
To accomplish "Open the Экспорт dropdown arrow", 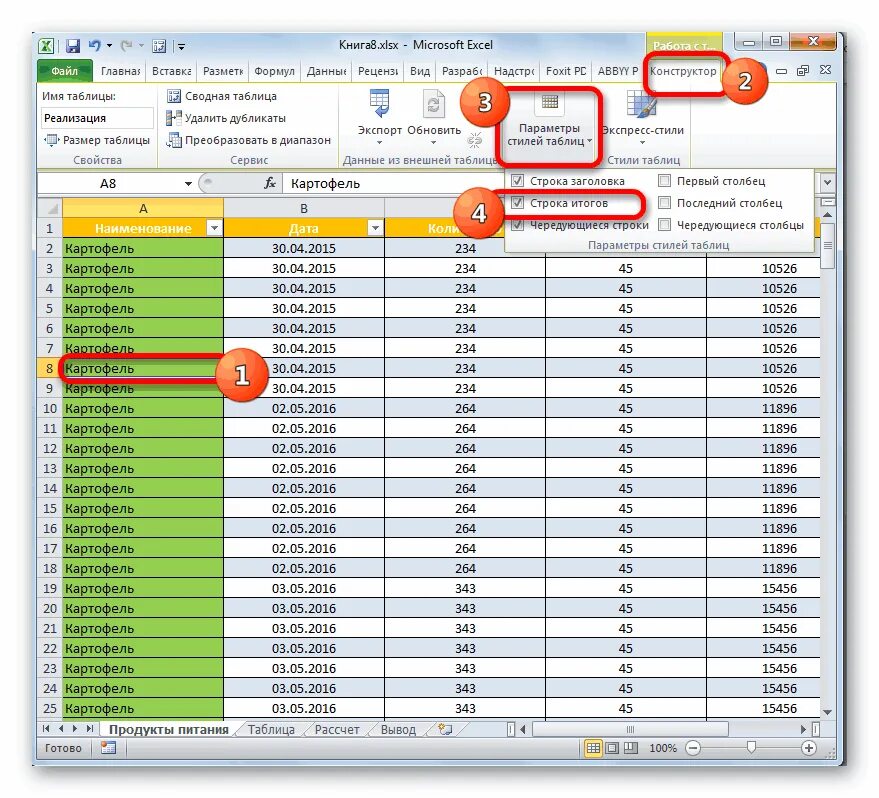I will 380,142.
